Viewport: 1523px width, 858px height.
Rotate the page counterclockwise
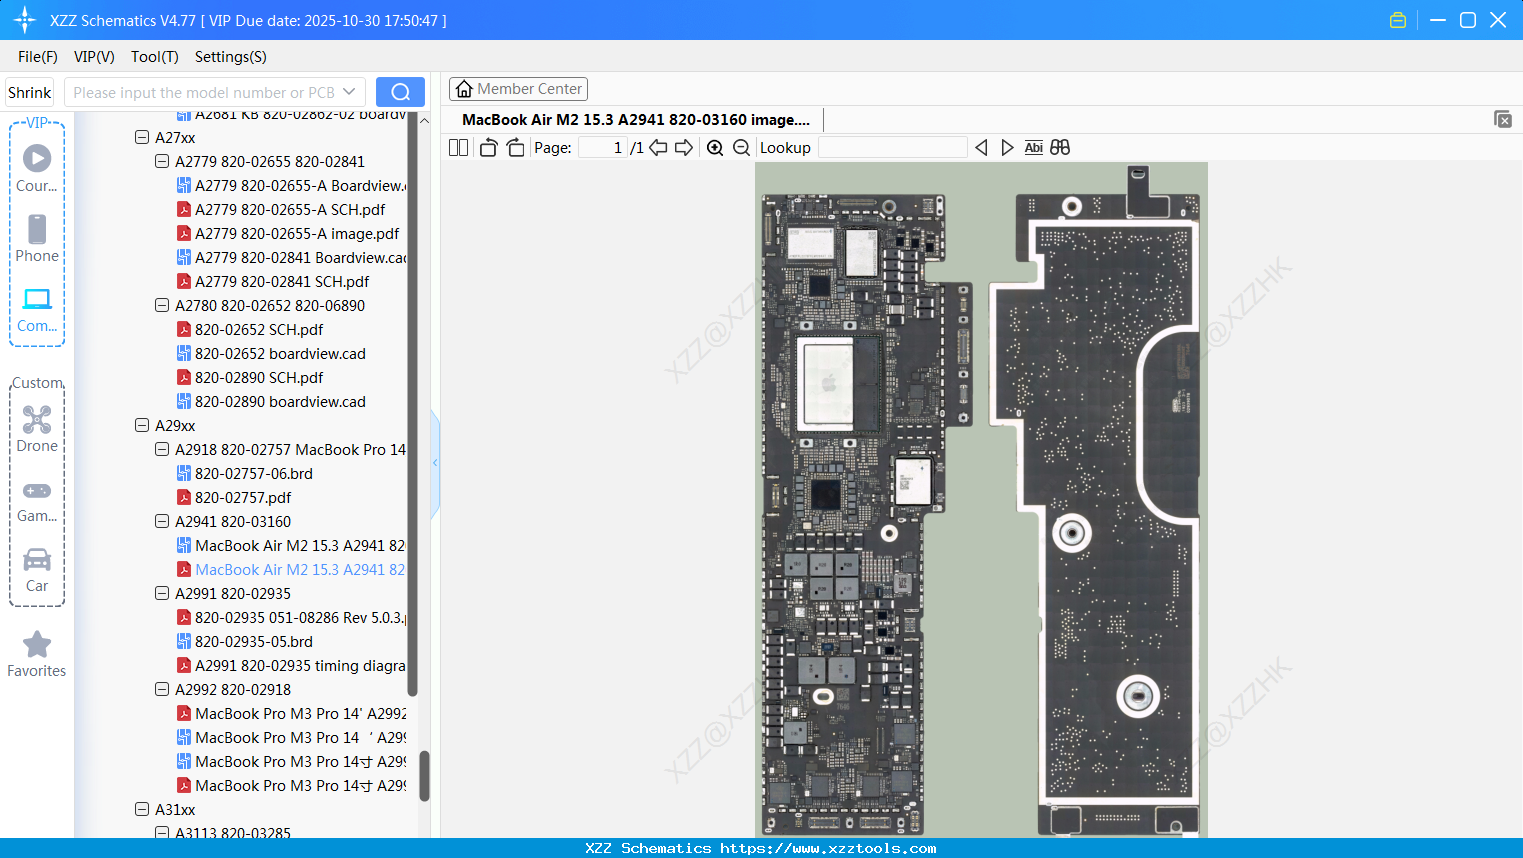pos(488,148)
